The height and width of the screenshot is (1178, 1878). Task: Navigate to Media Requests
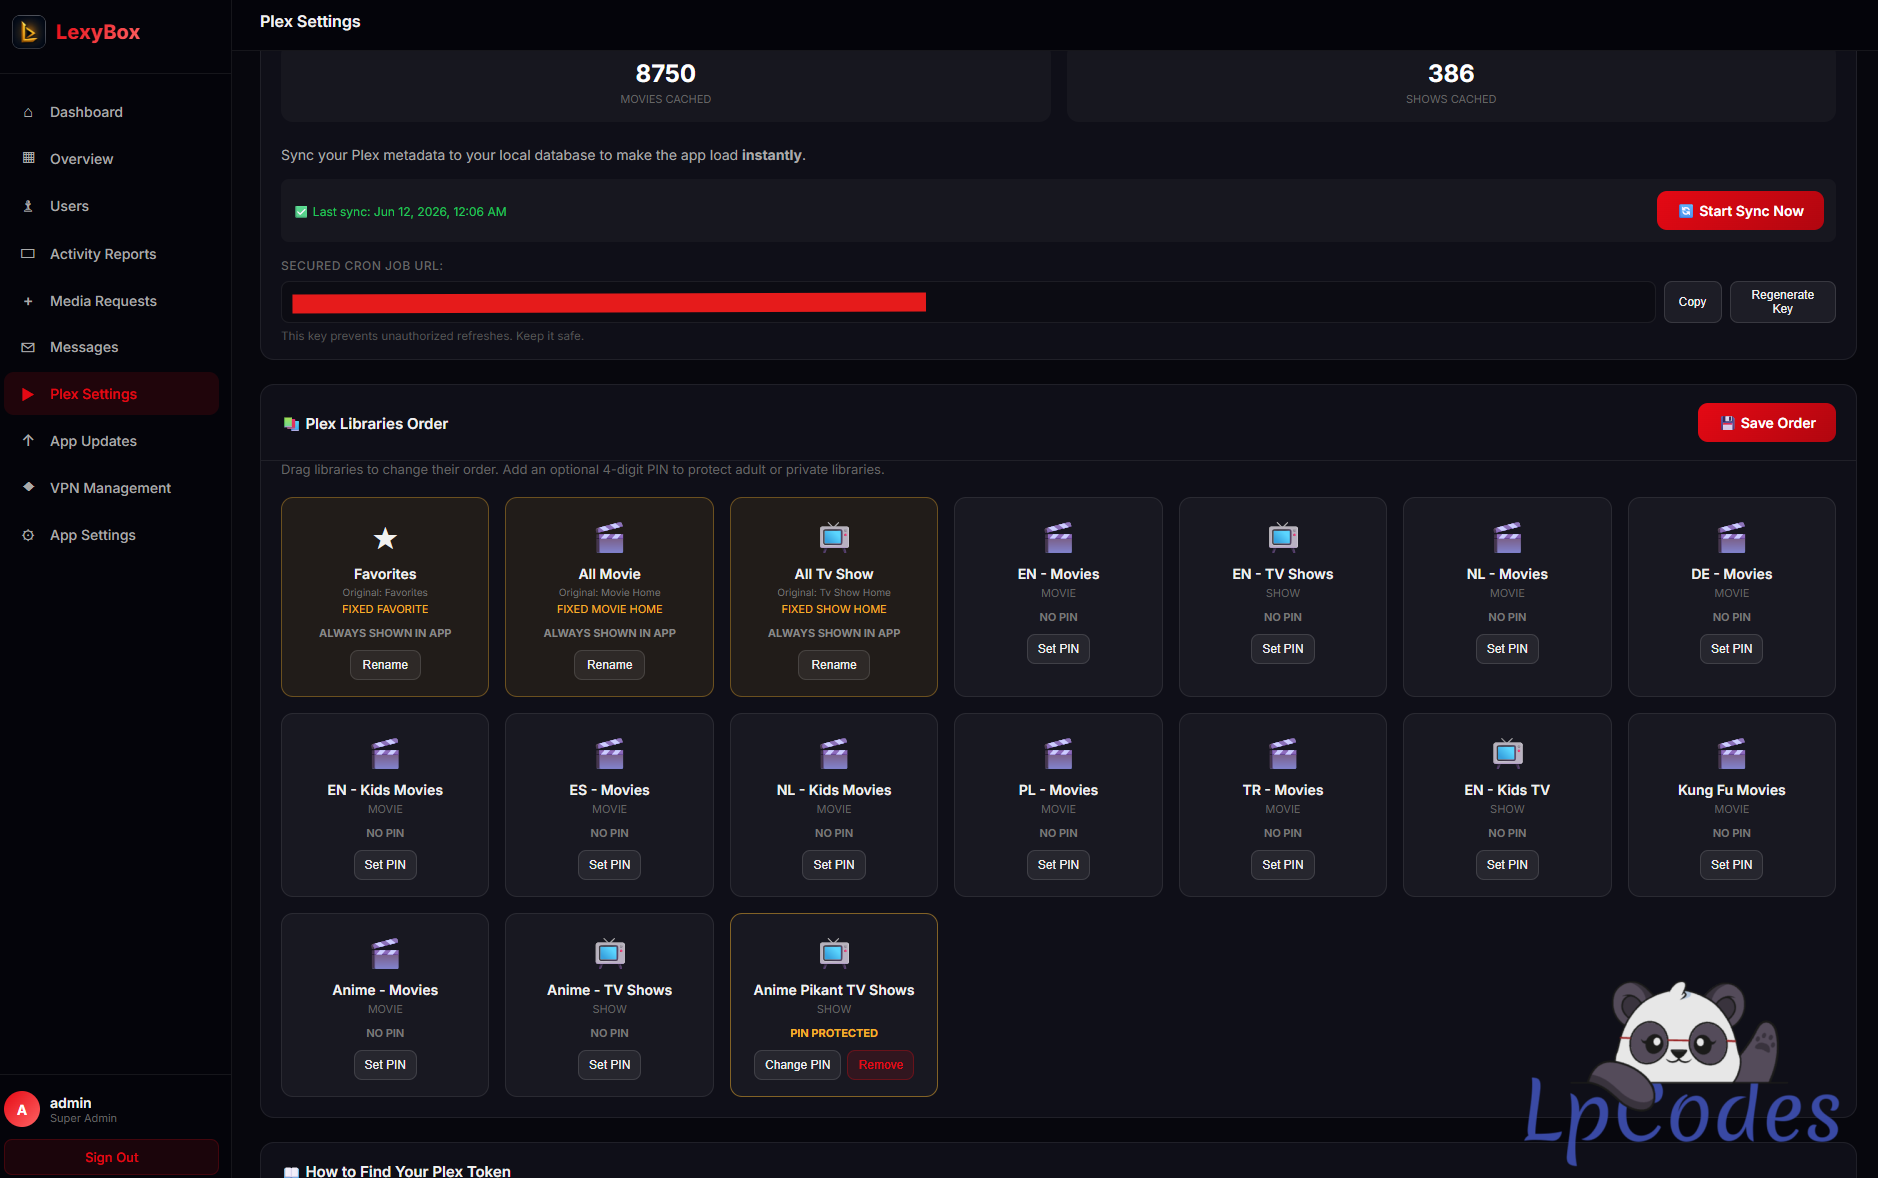(112, 301)
